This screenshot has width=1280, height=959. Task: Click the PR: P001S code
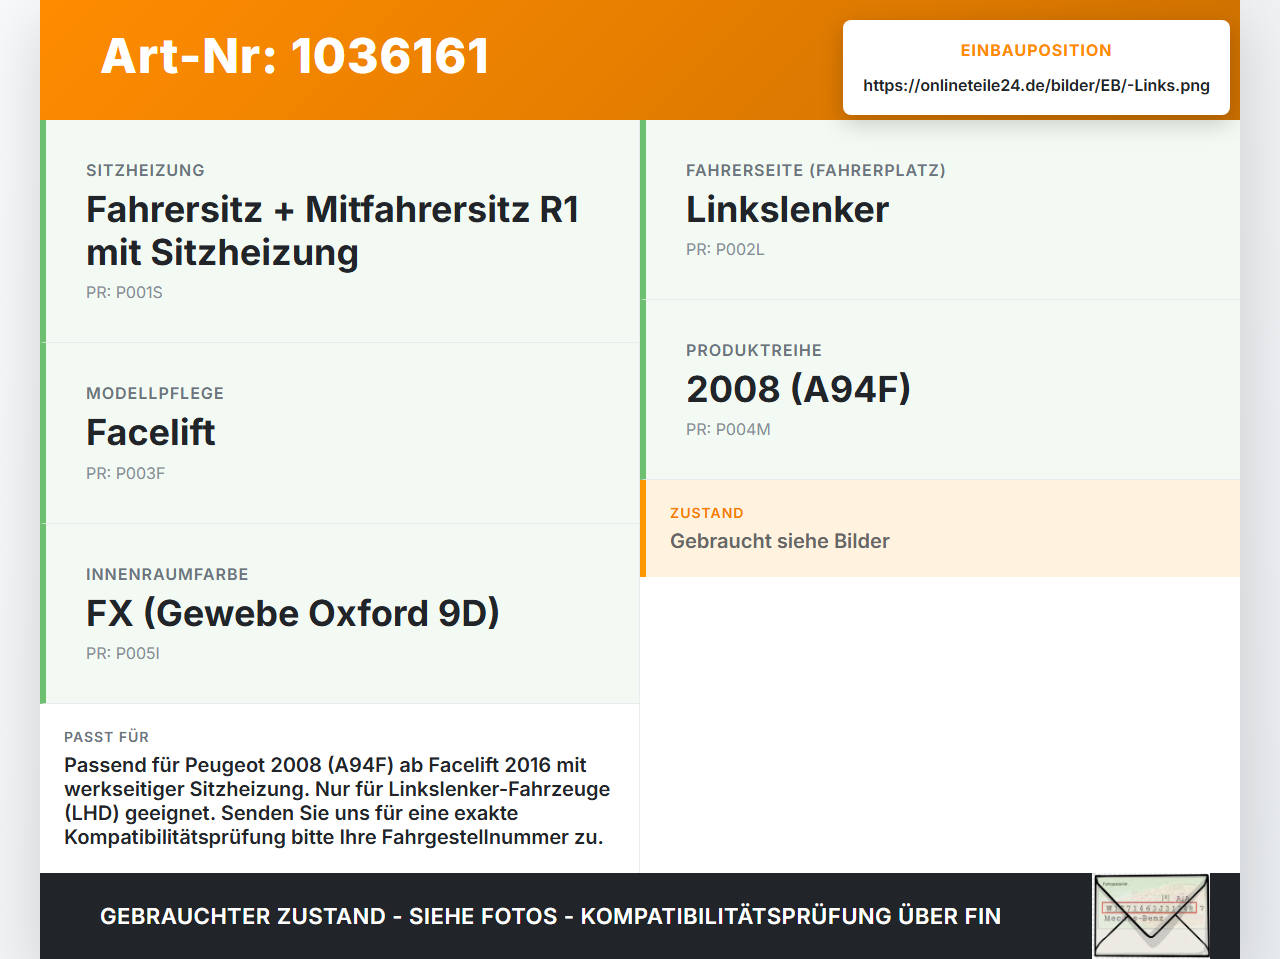(x=124, y=292)
